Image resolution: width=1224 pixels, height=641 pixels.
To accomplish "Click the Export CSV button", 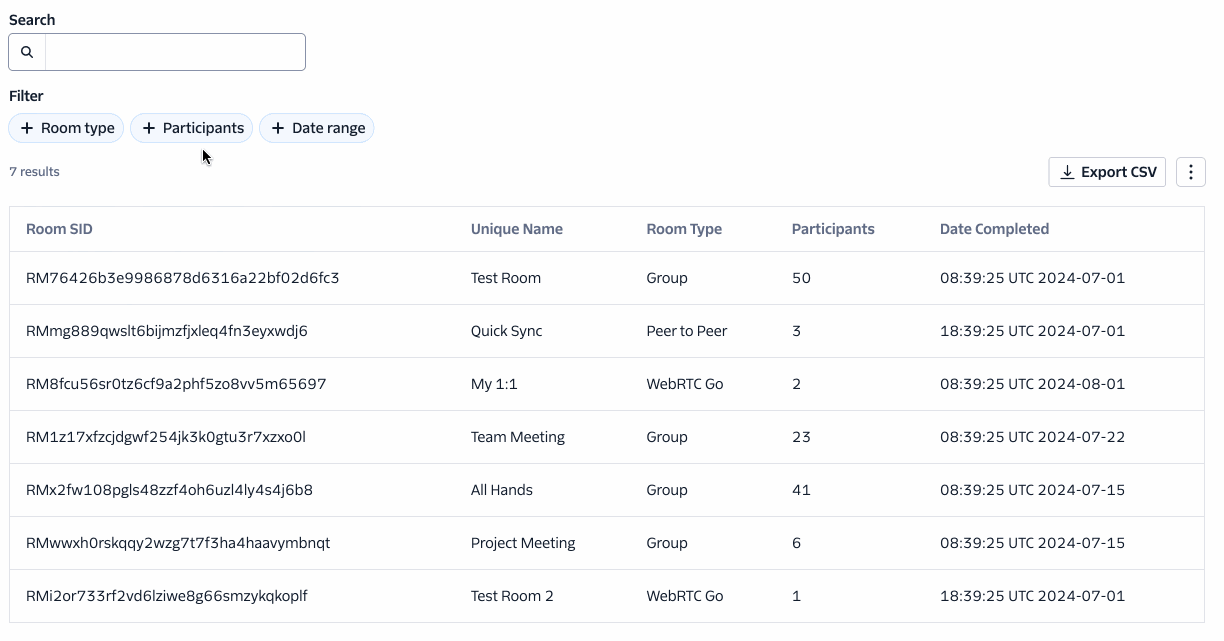I will (x=1107, y=172).
